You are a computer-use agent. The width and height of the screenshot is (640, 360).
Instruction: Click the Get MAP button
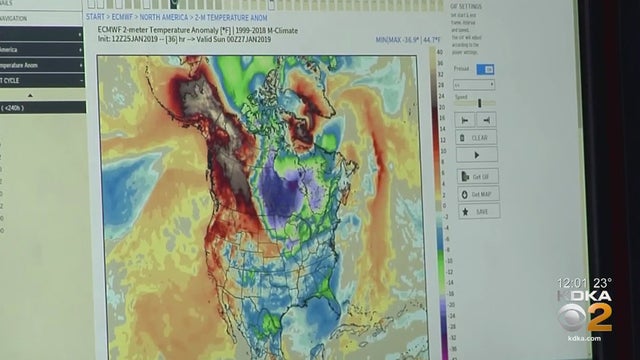478,194
